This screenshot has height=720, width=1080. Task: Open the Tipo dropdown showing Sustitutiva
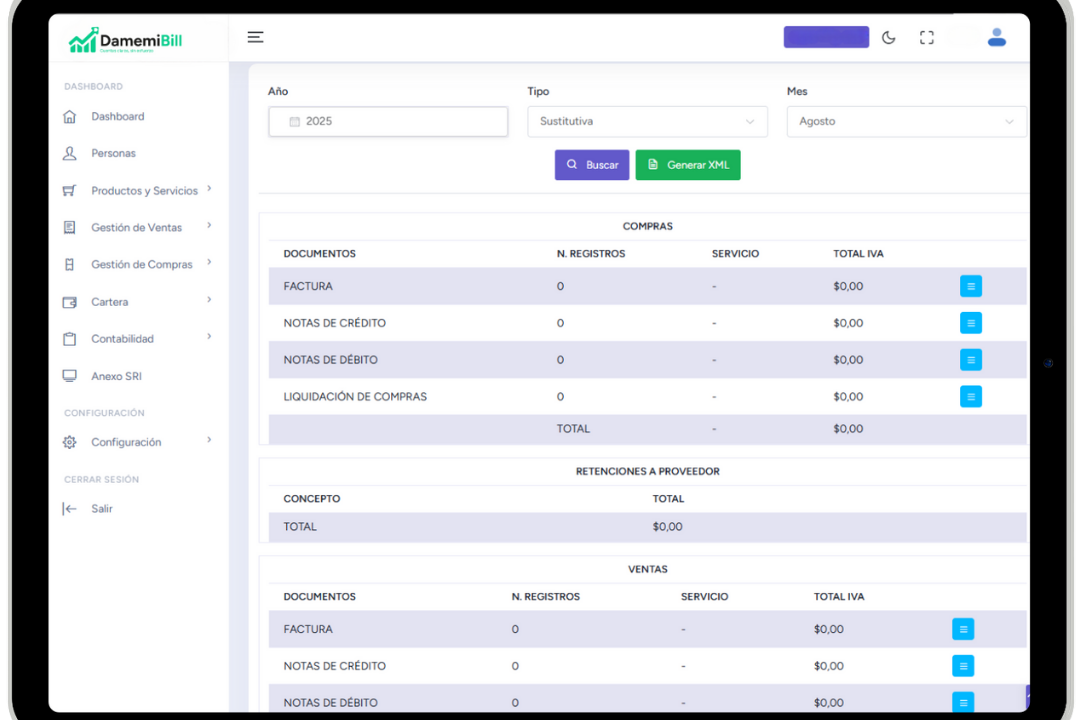click(x=647, y=121)
